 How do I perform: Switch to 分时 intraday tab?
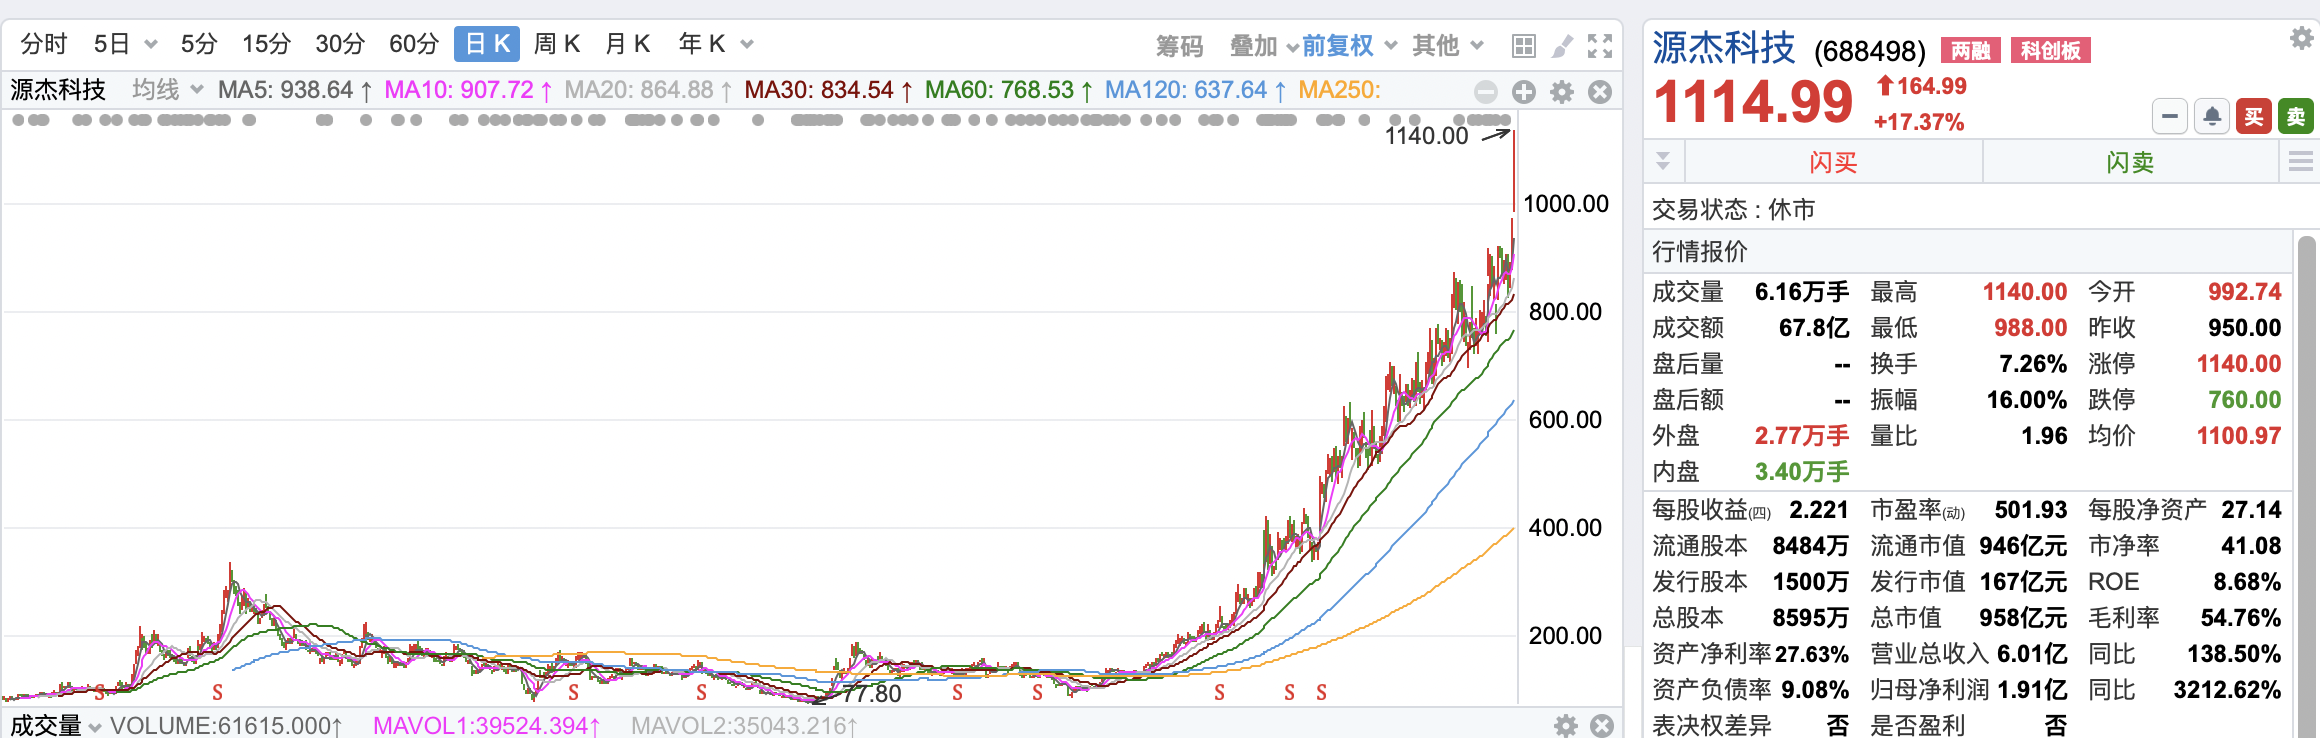43,44
